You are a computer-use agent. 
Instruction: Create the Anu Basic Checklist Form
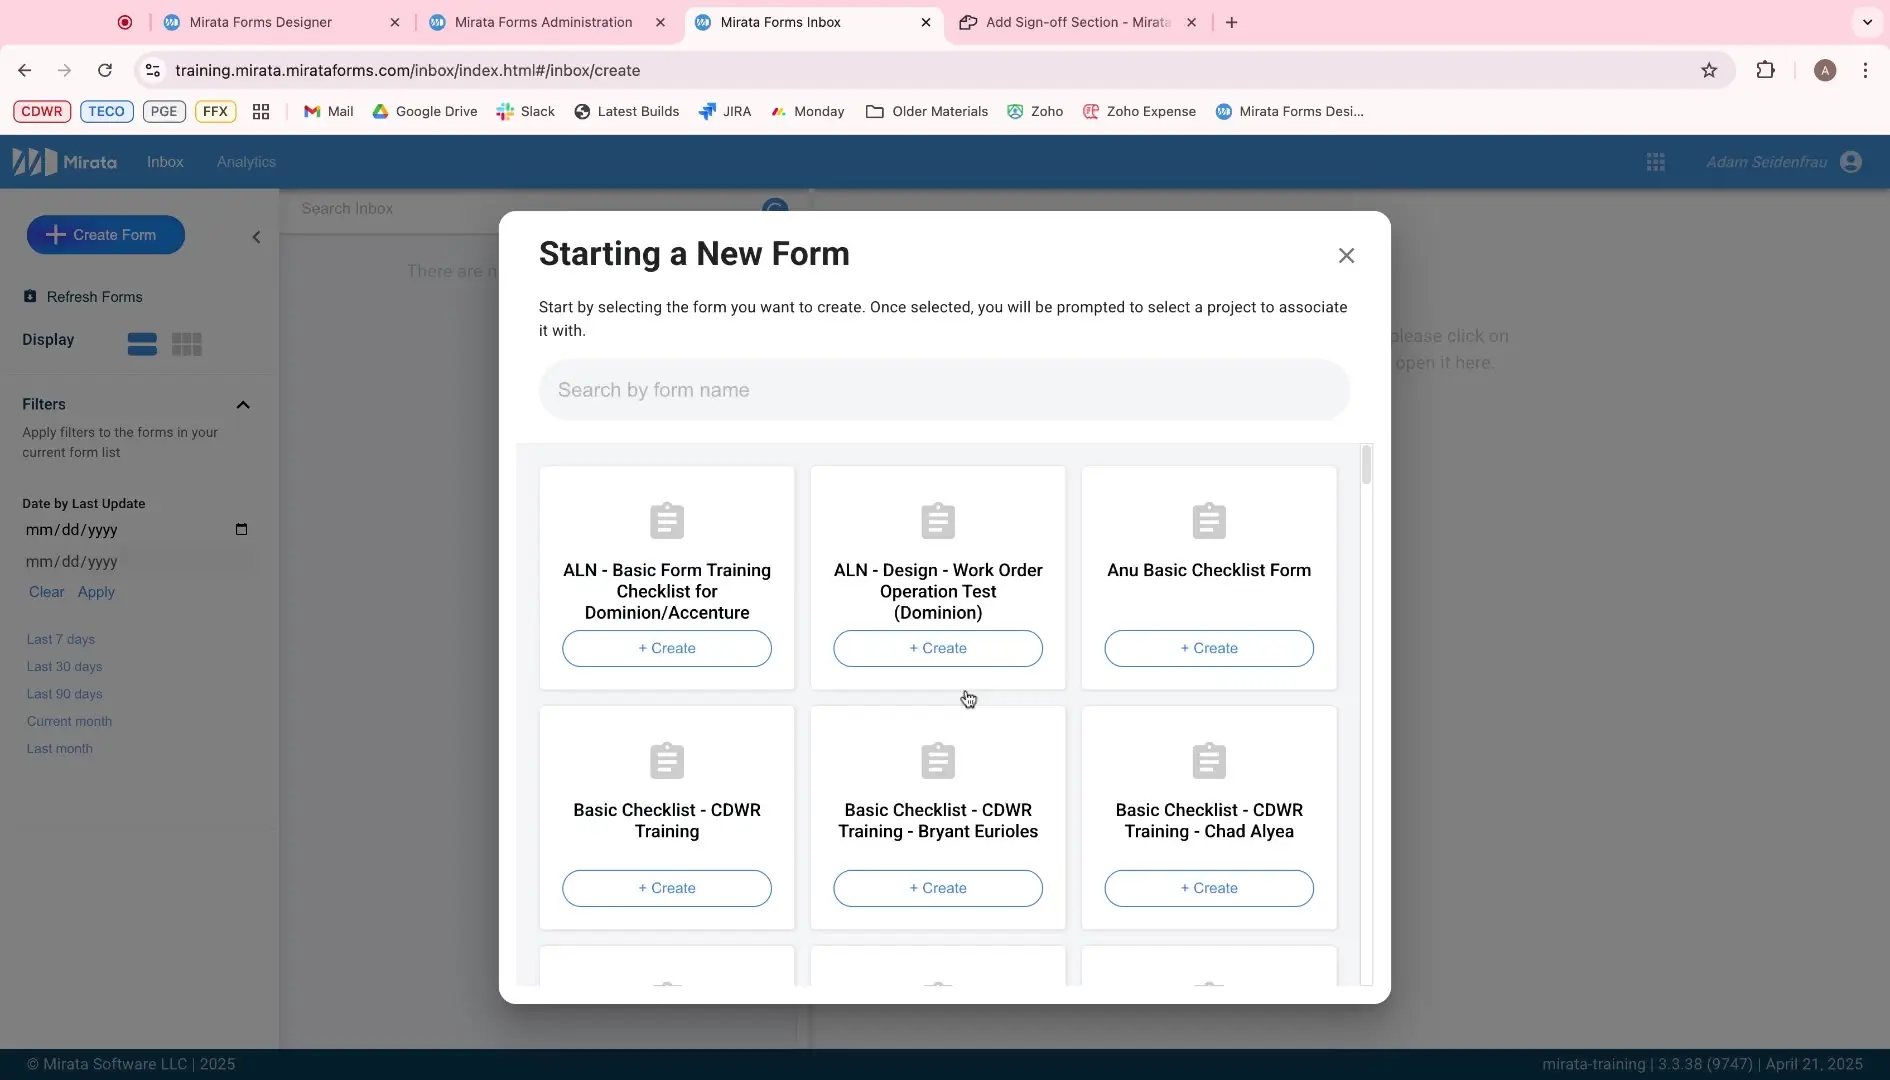point(1208,648)
